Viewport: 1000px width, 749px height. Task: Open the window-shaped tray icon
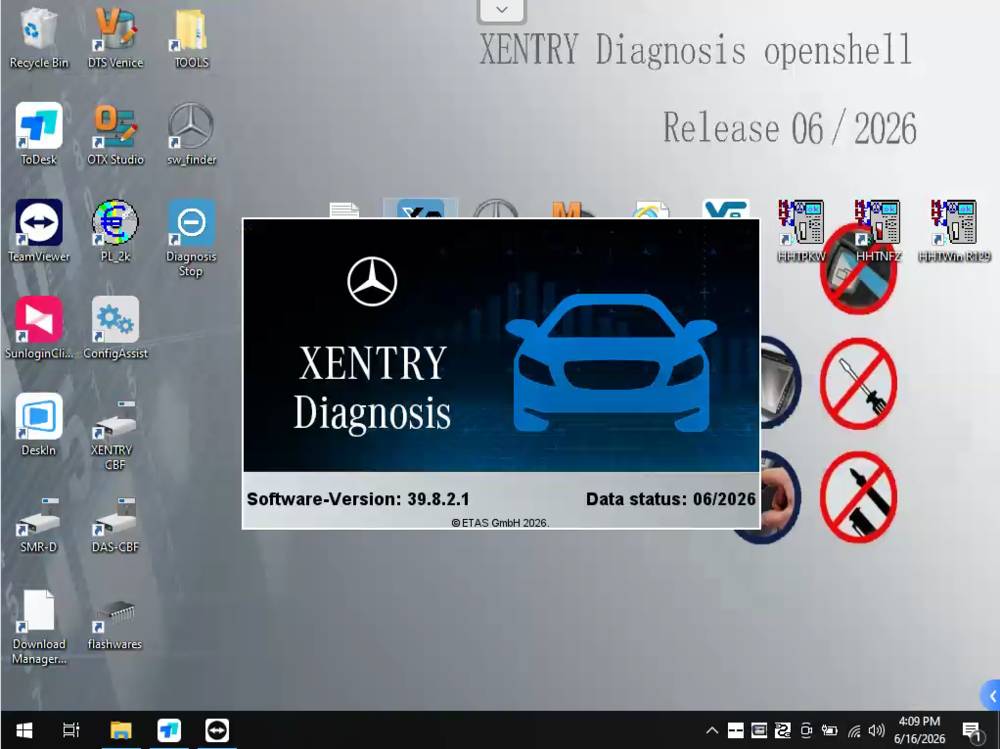point(759,730)
